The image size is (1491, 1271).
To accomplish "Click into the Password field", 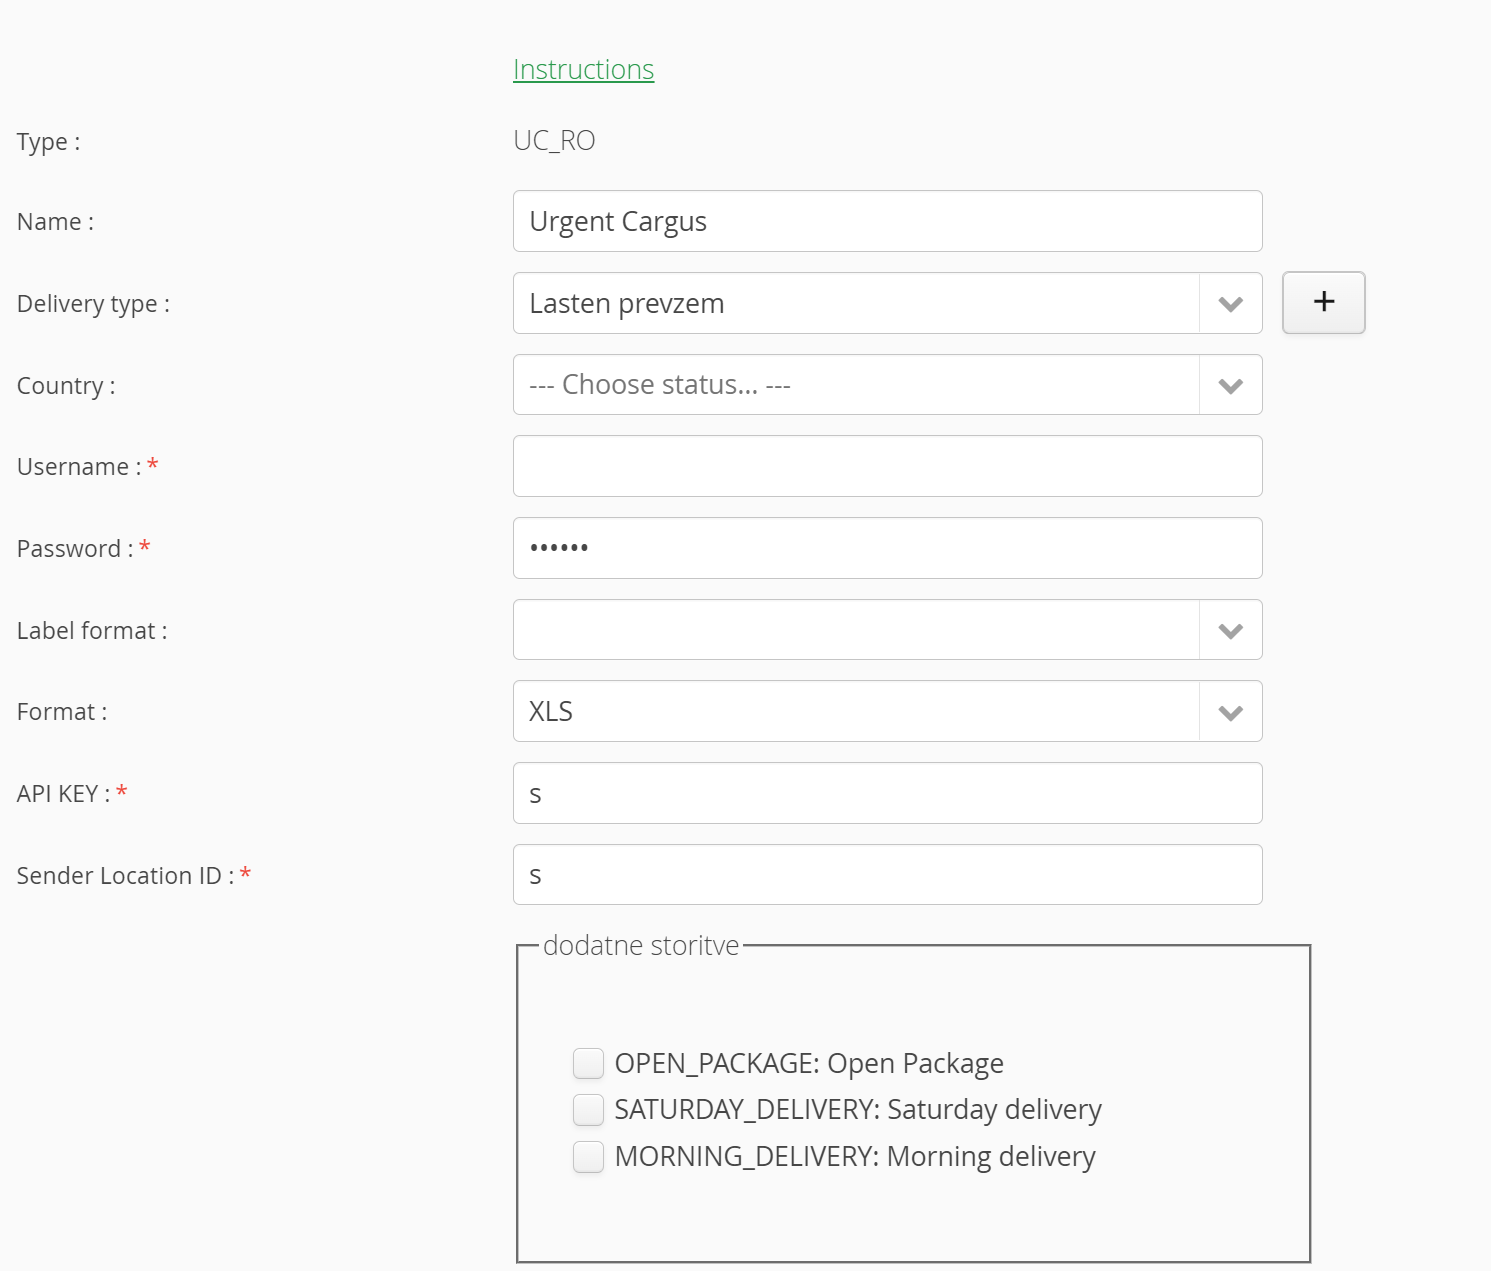I will pyautogui.click(x=887, y=548).
